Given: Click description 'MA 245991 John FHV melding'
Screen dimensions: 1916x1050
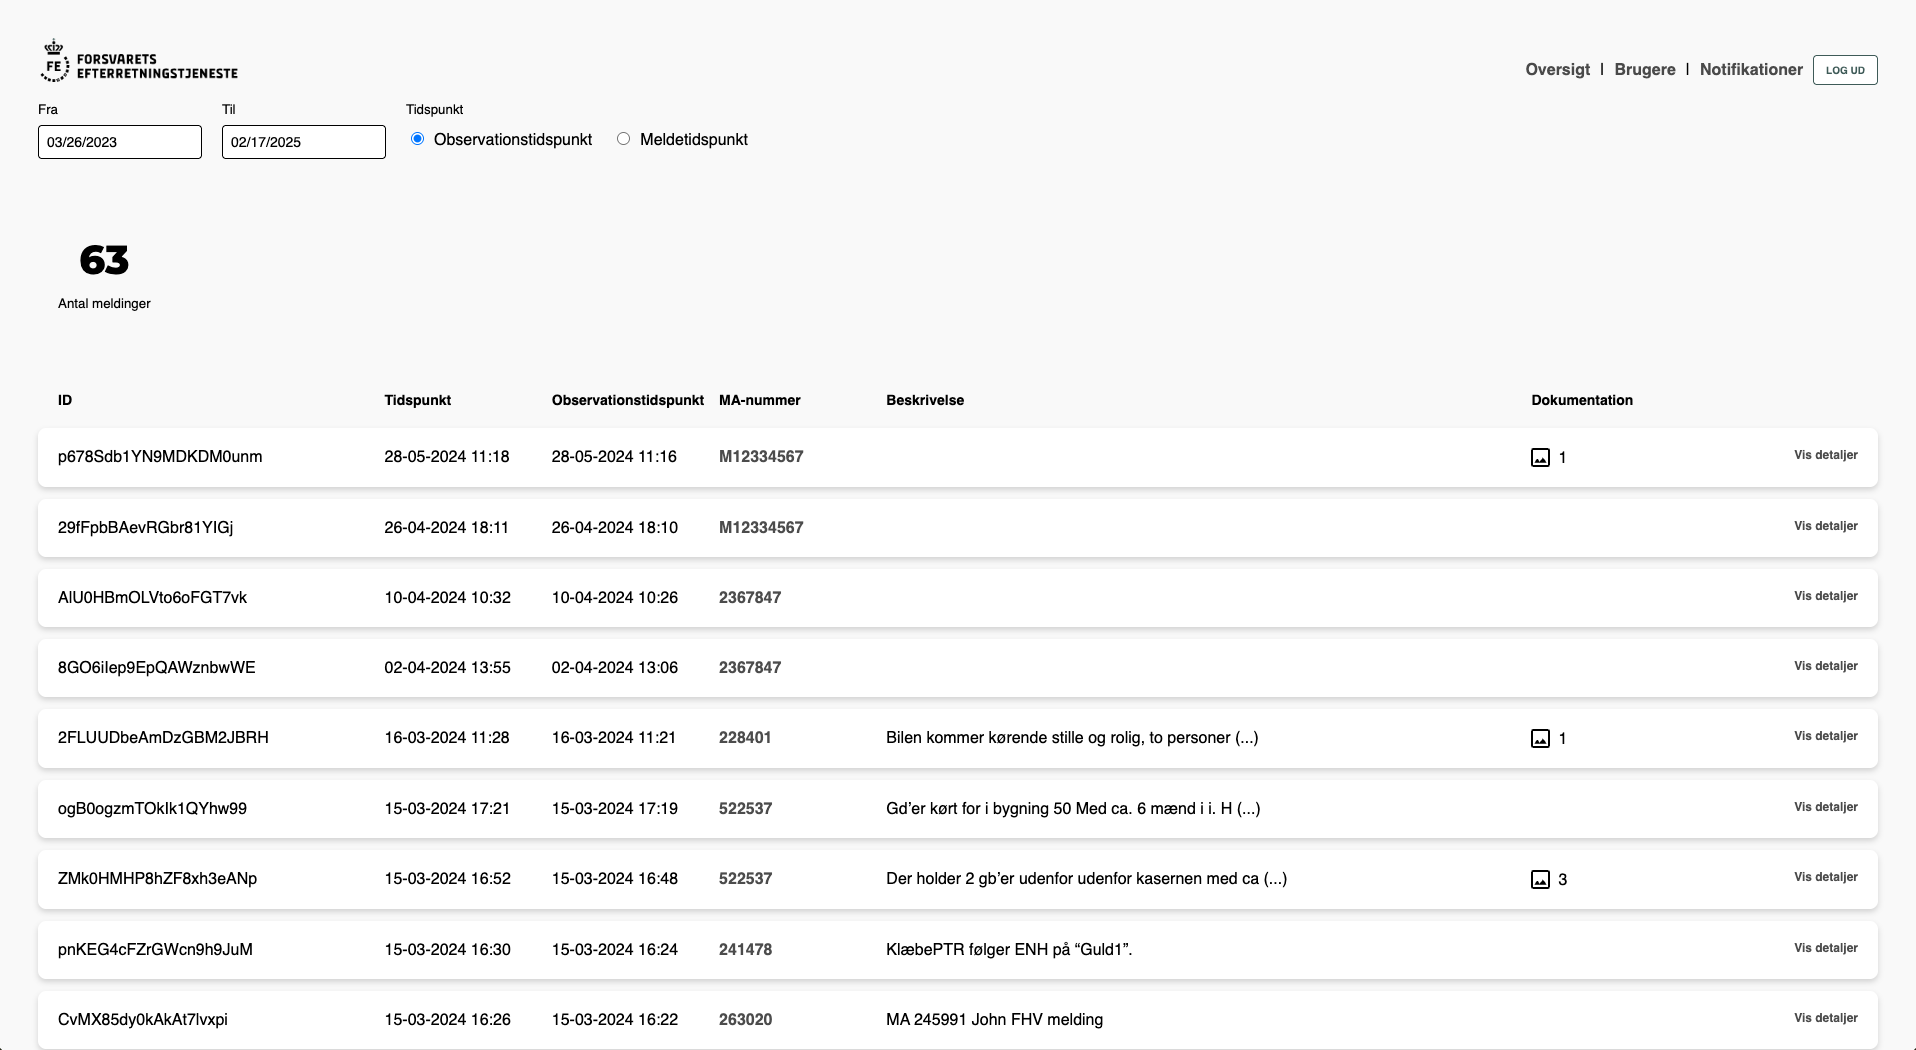Looking at the screenshot, I should tap(994, 1019).
